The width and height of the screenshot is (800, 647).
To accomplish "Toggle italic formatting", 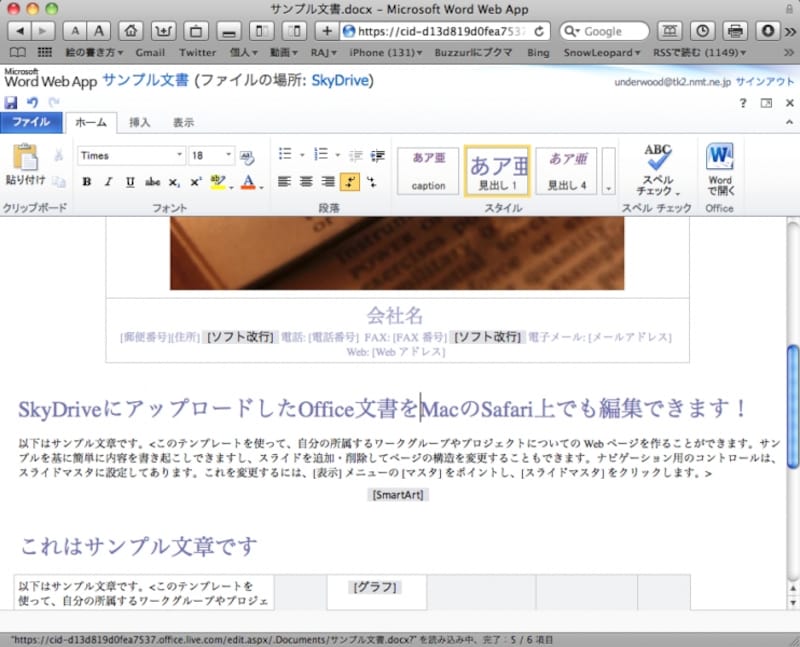I will pyautogui.click(x=107, y=182).
